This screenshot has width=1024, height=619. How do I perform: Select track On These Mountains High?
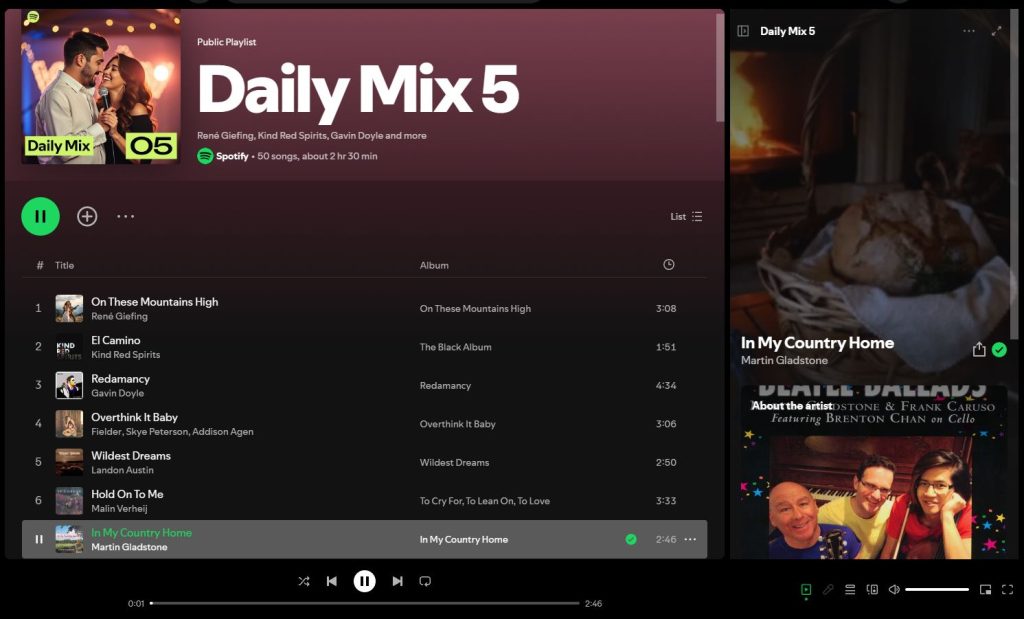pos(155,302)
